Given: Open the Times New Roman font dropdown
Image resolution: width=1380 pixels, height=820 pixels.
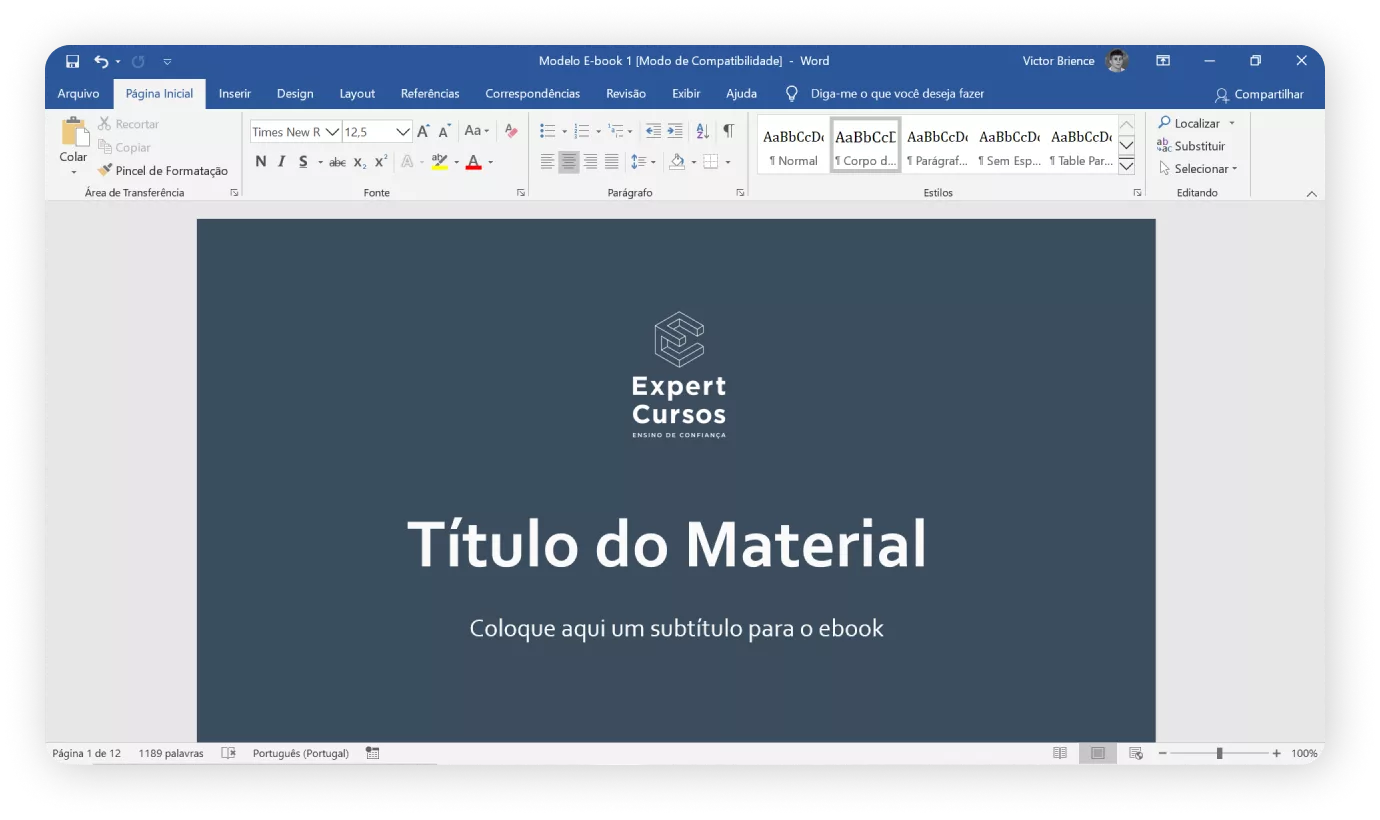Looking at the screenshot, I should coord(332,132).
